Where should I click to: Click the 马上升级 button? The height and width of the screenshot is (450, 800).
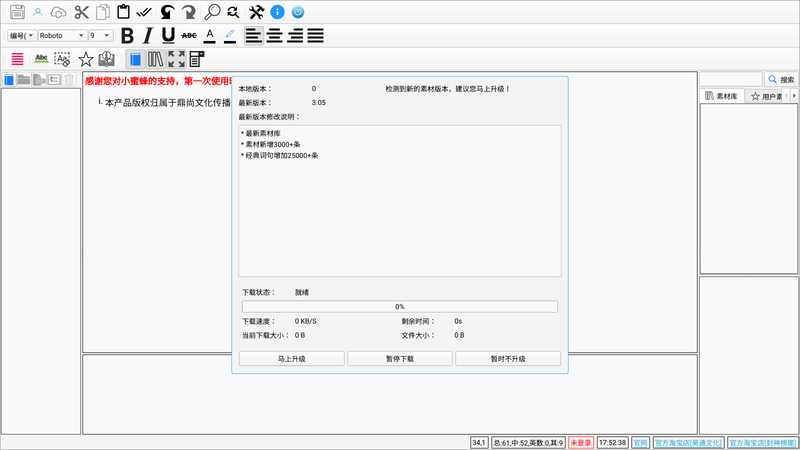(x=291, y=358)
